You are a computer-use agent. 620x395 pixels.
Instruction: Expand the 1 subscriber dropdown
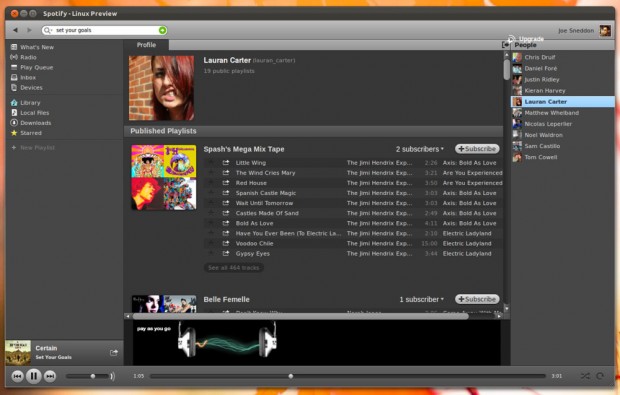click(422, 299)
